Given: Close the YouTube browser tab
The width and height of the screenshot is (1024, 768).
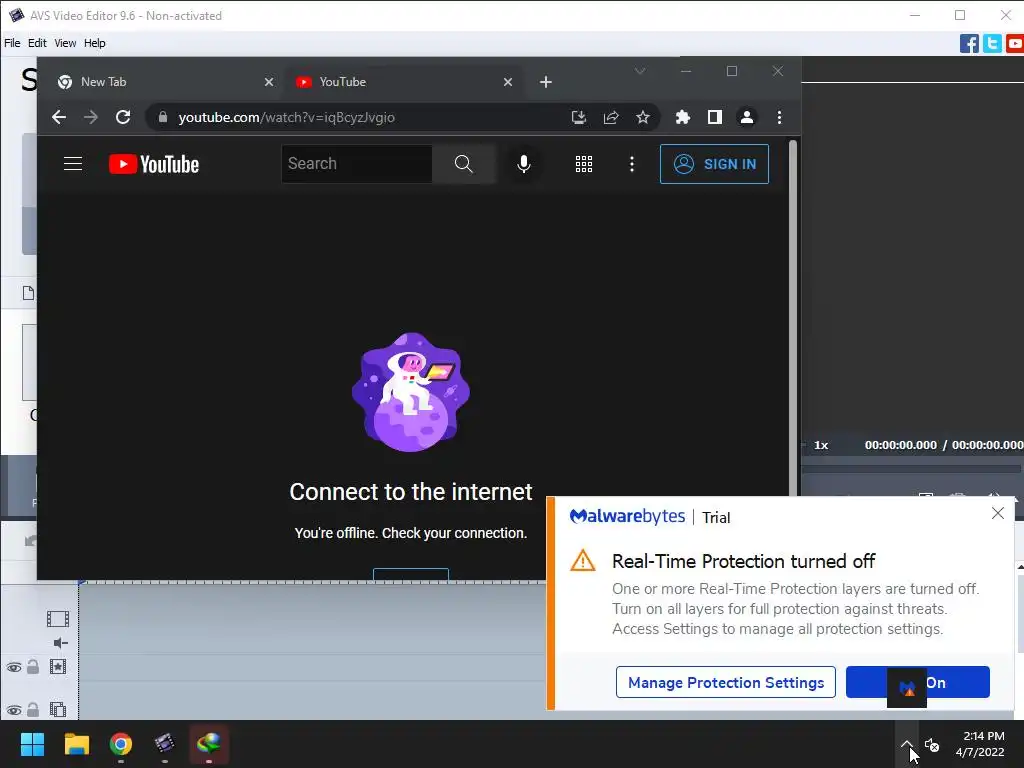Looking at the screenshot, I should 507,82.
